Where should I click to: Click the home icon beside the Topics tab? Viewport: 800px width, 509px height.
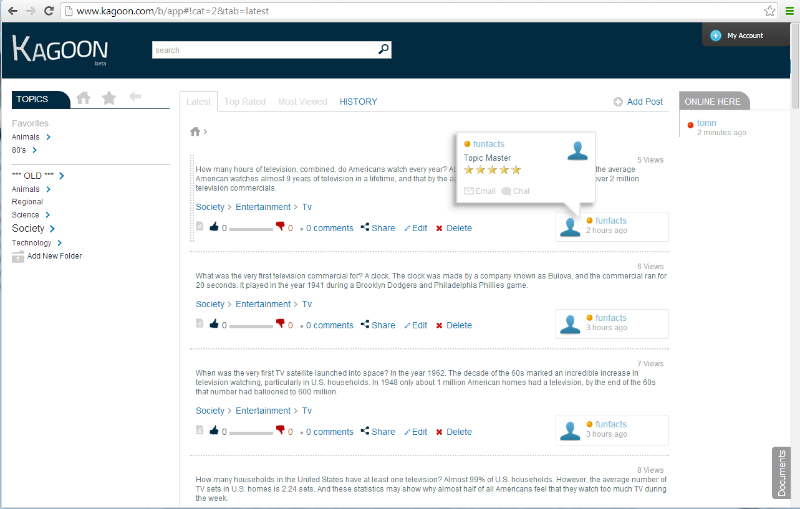[x=84, y=98]
